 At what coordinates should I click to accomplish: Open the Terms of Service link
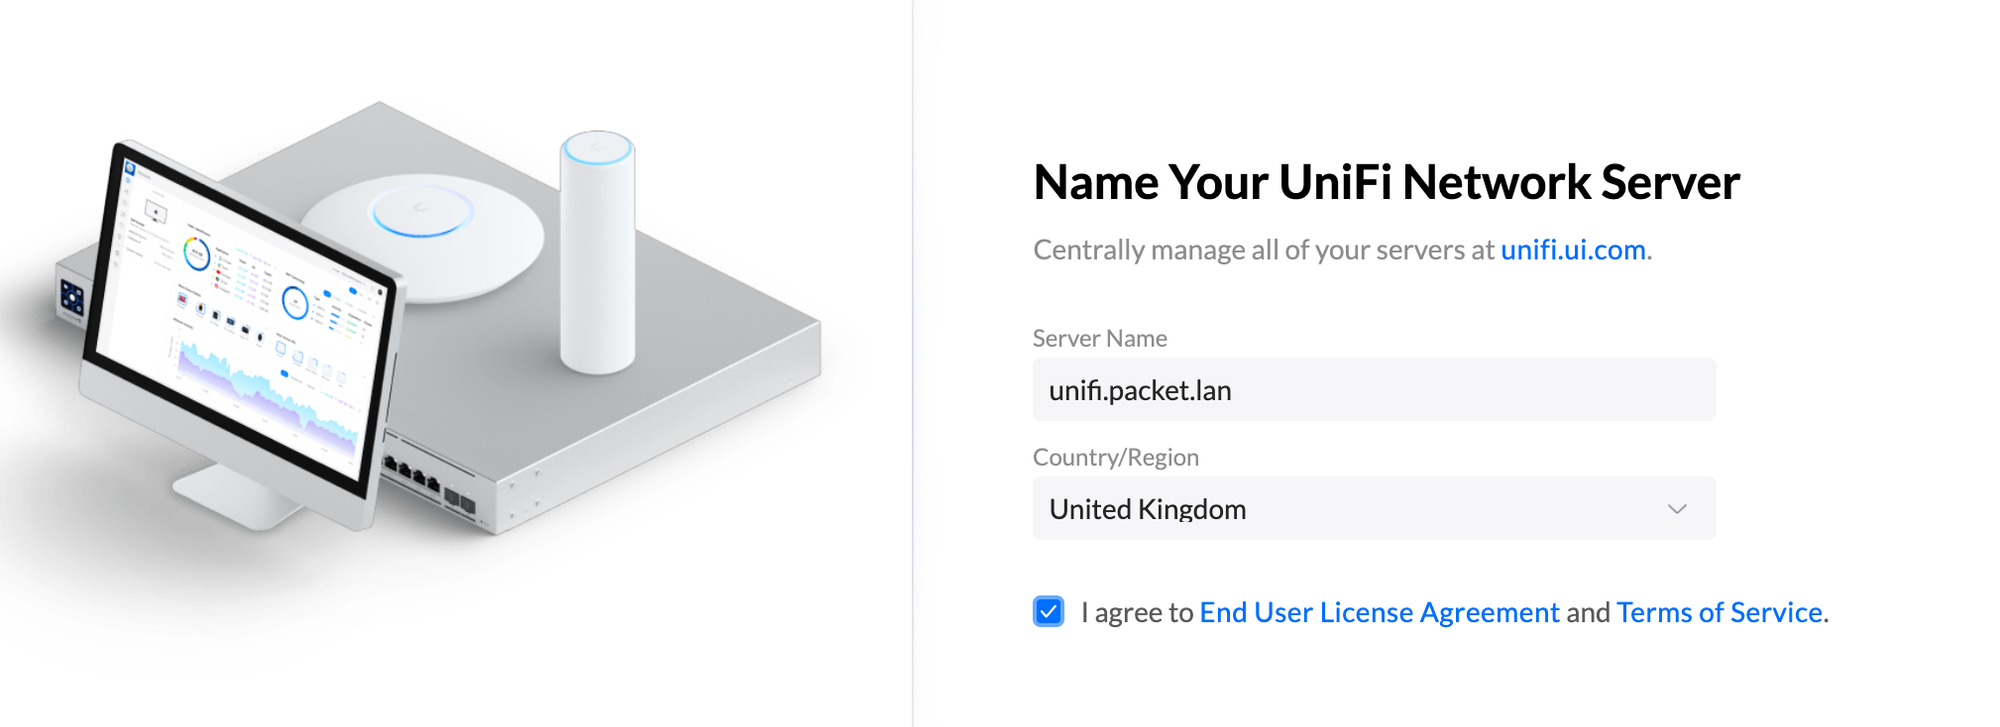click(x=1719, y=612)
